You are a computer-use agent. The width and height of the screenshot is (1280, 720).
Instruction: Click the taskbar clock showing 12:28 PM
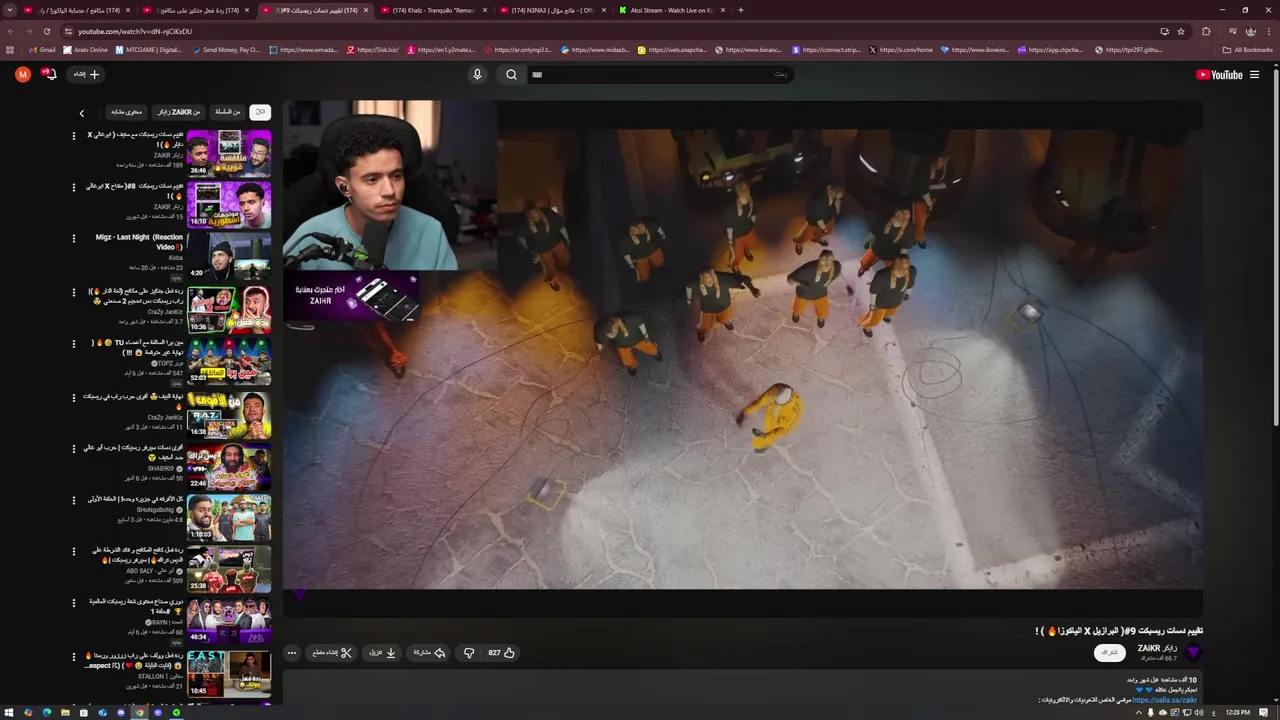point(1238,712)
